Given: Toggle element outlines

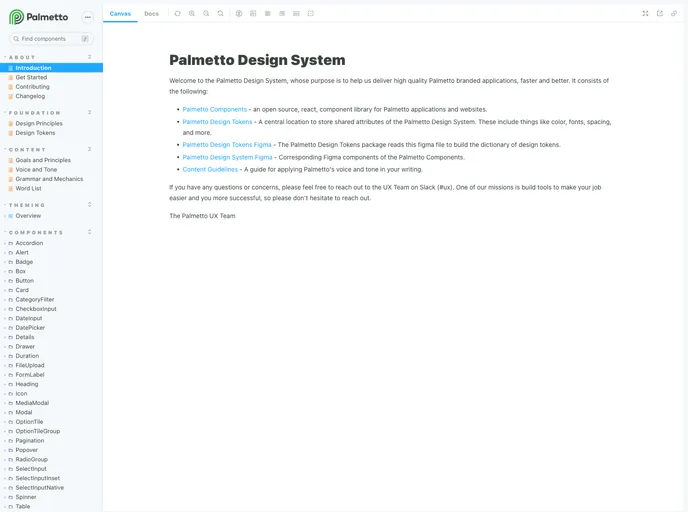Looking at the screenshot, I should coord(311,14).
